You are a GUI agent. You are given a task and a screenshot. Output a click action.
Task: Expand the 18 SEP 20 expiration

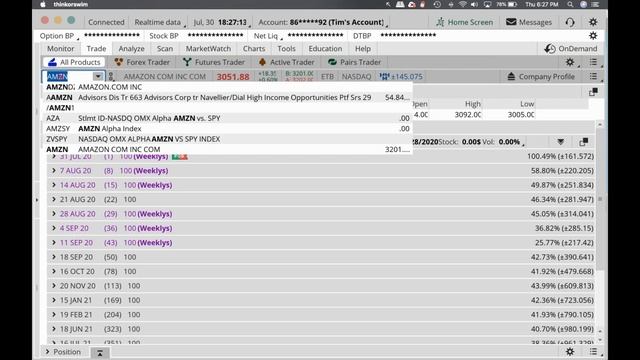[53, 257]
